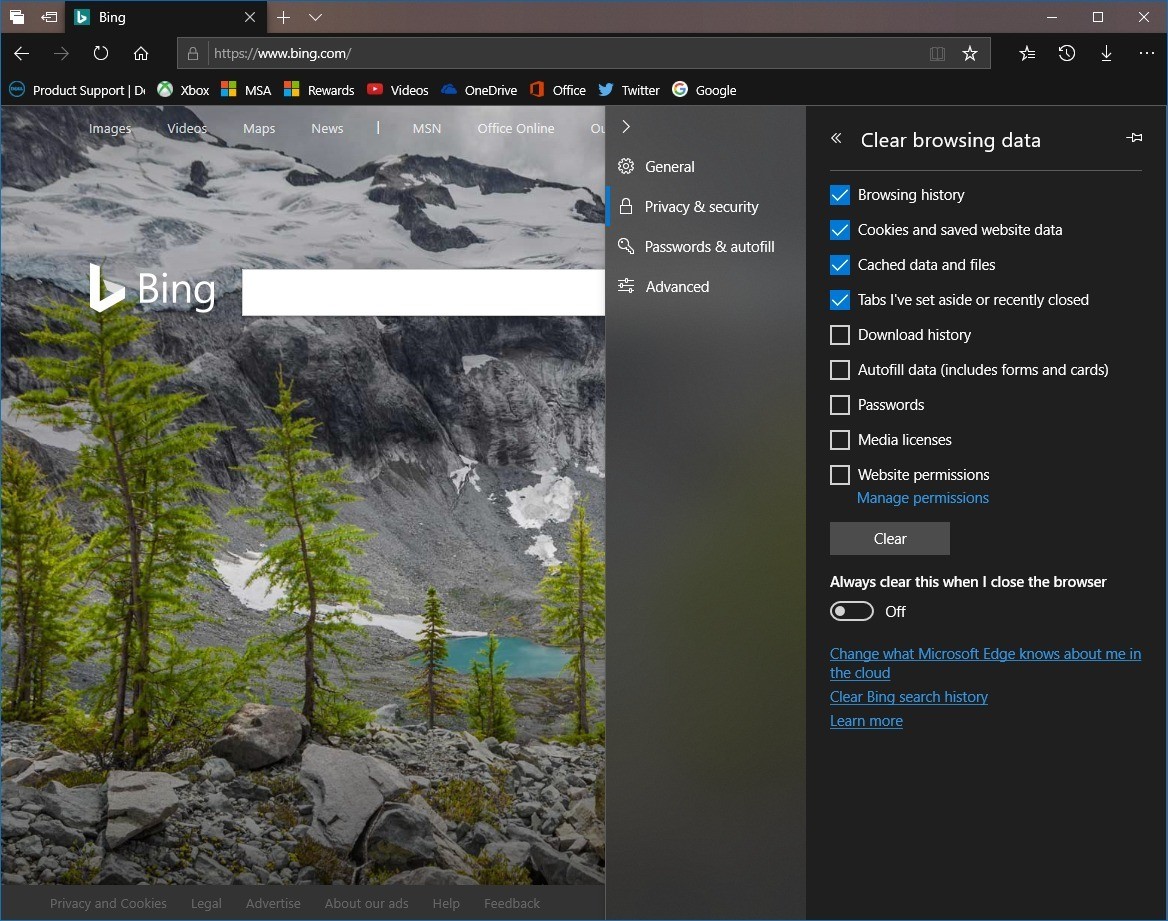Open Legal footer link
Image resolution: width=1168 pixels, height=921 pixels.
(206, 904)
